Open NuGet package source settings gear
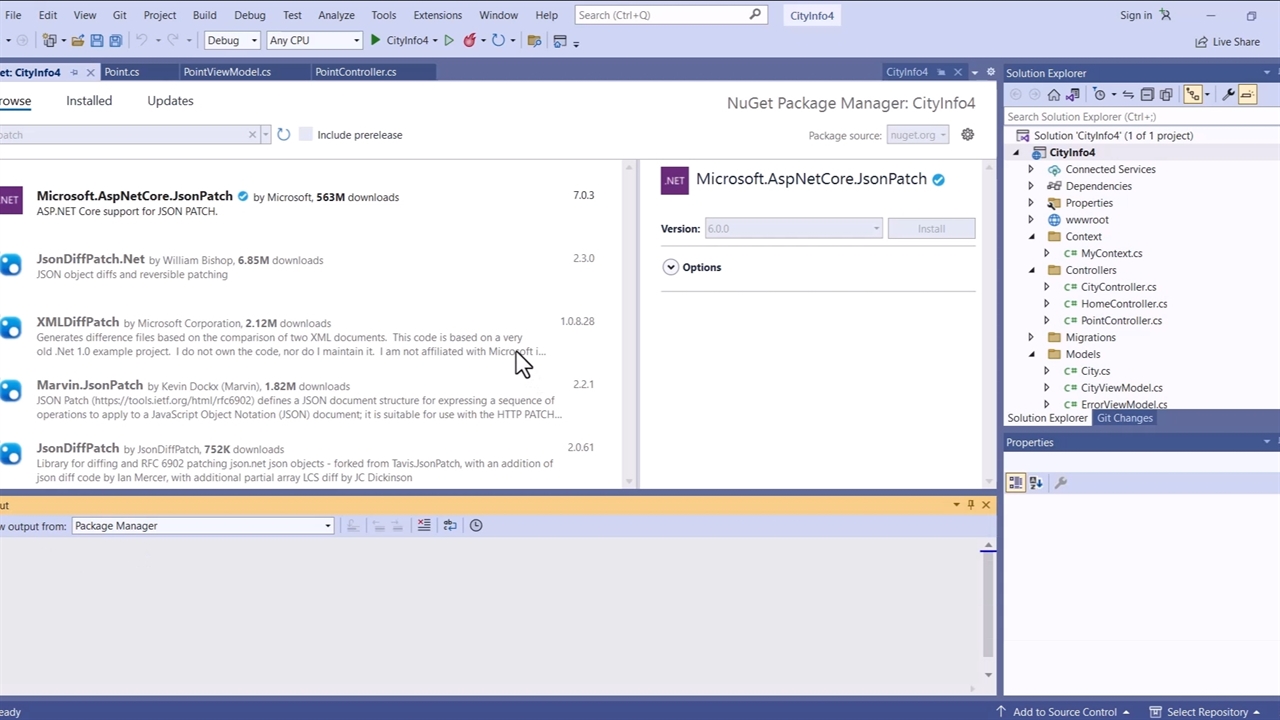Image resolution: width=1280 pixels, height=720 pixels. point(967,135)
